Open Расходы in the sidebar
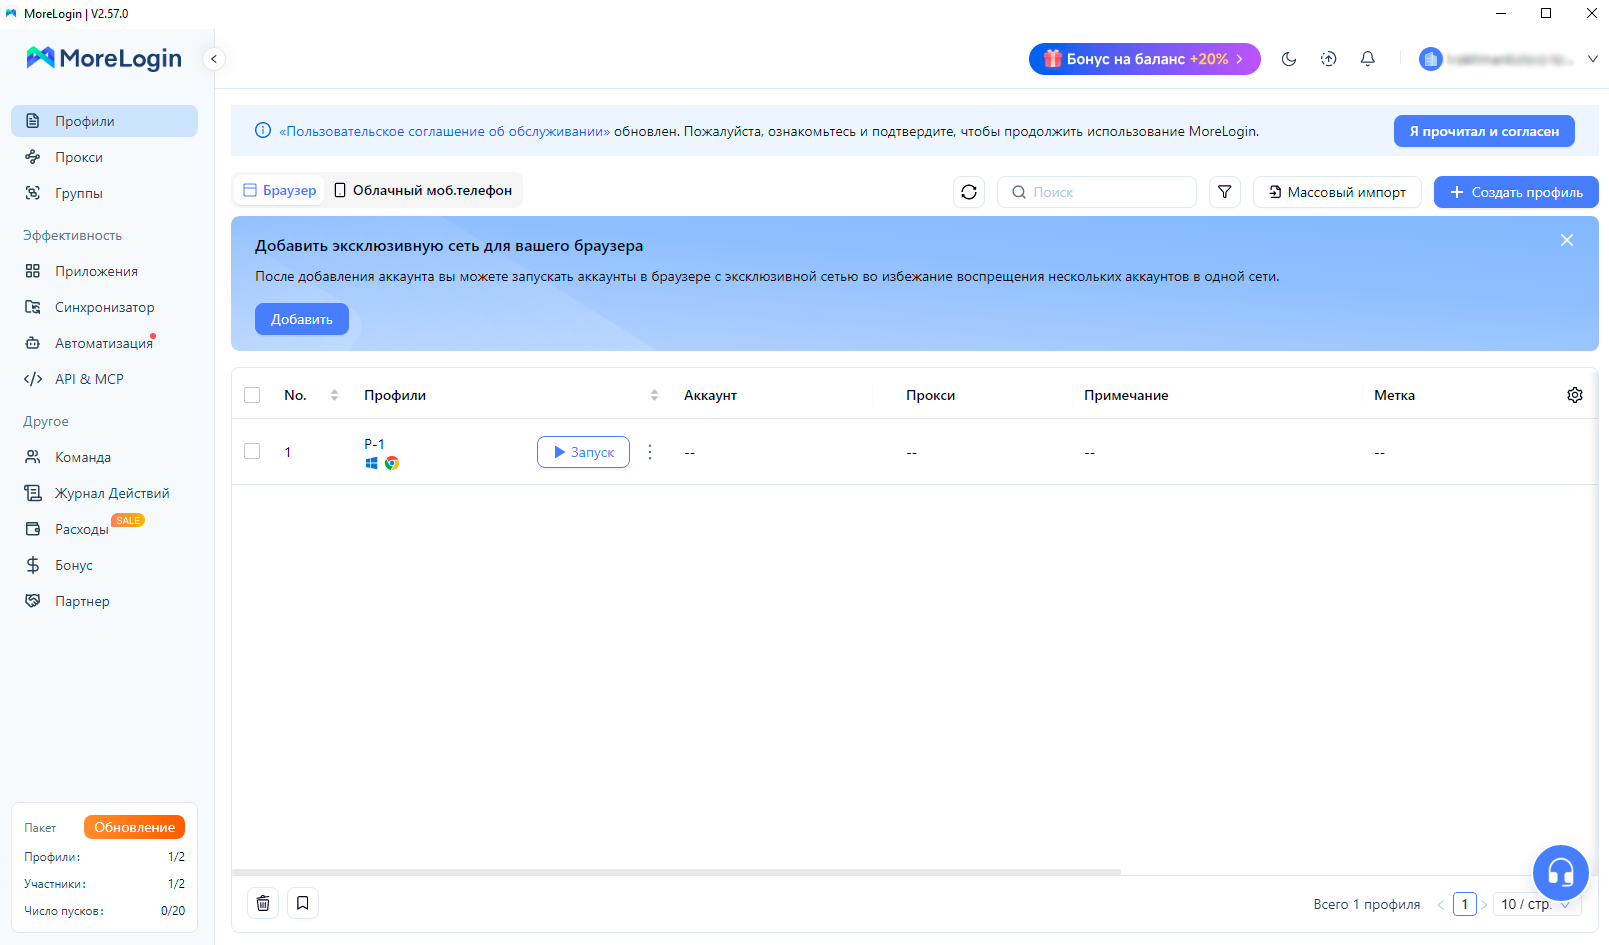 tap(104, 529)
